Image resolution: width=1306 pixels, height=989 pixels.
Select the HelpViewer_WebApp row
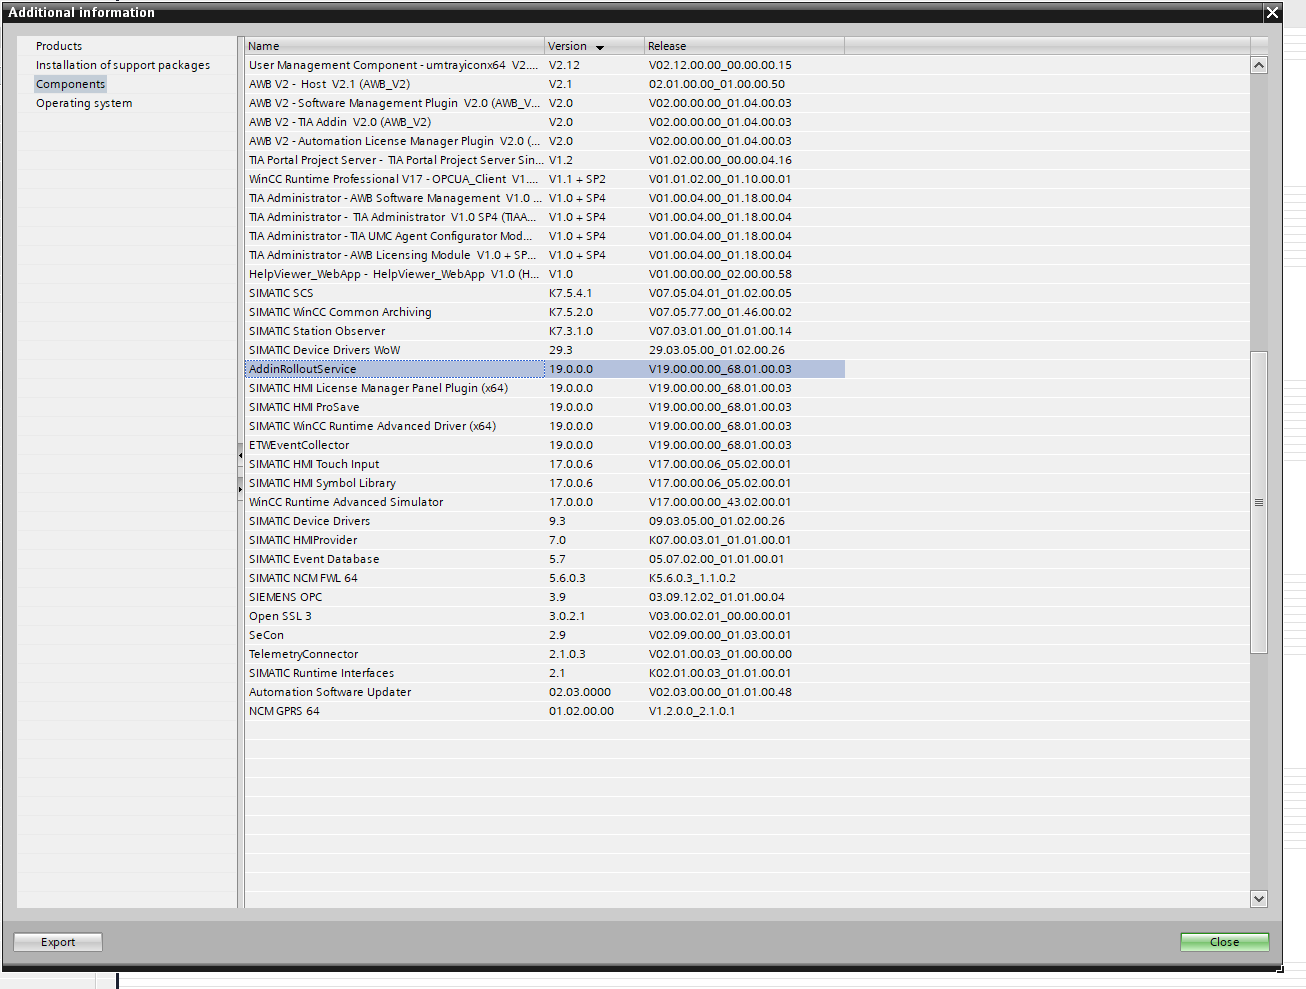(545, 274)
